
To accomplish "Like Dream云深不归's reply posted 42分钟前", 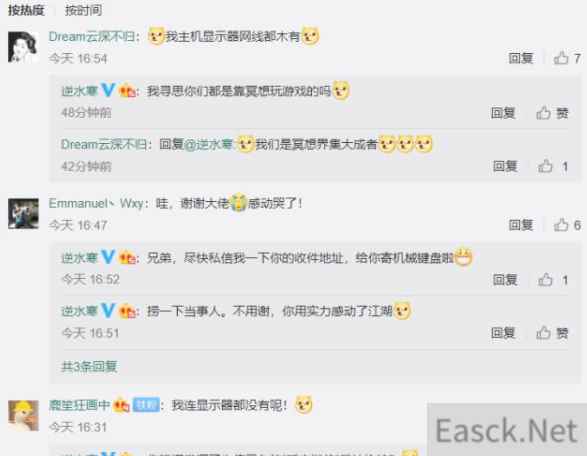I will point(553,166).
